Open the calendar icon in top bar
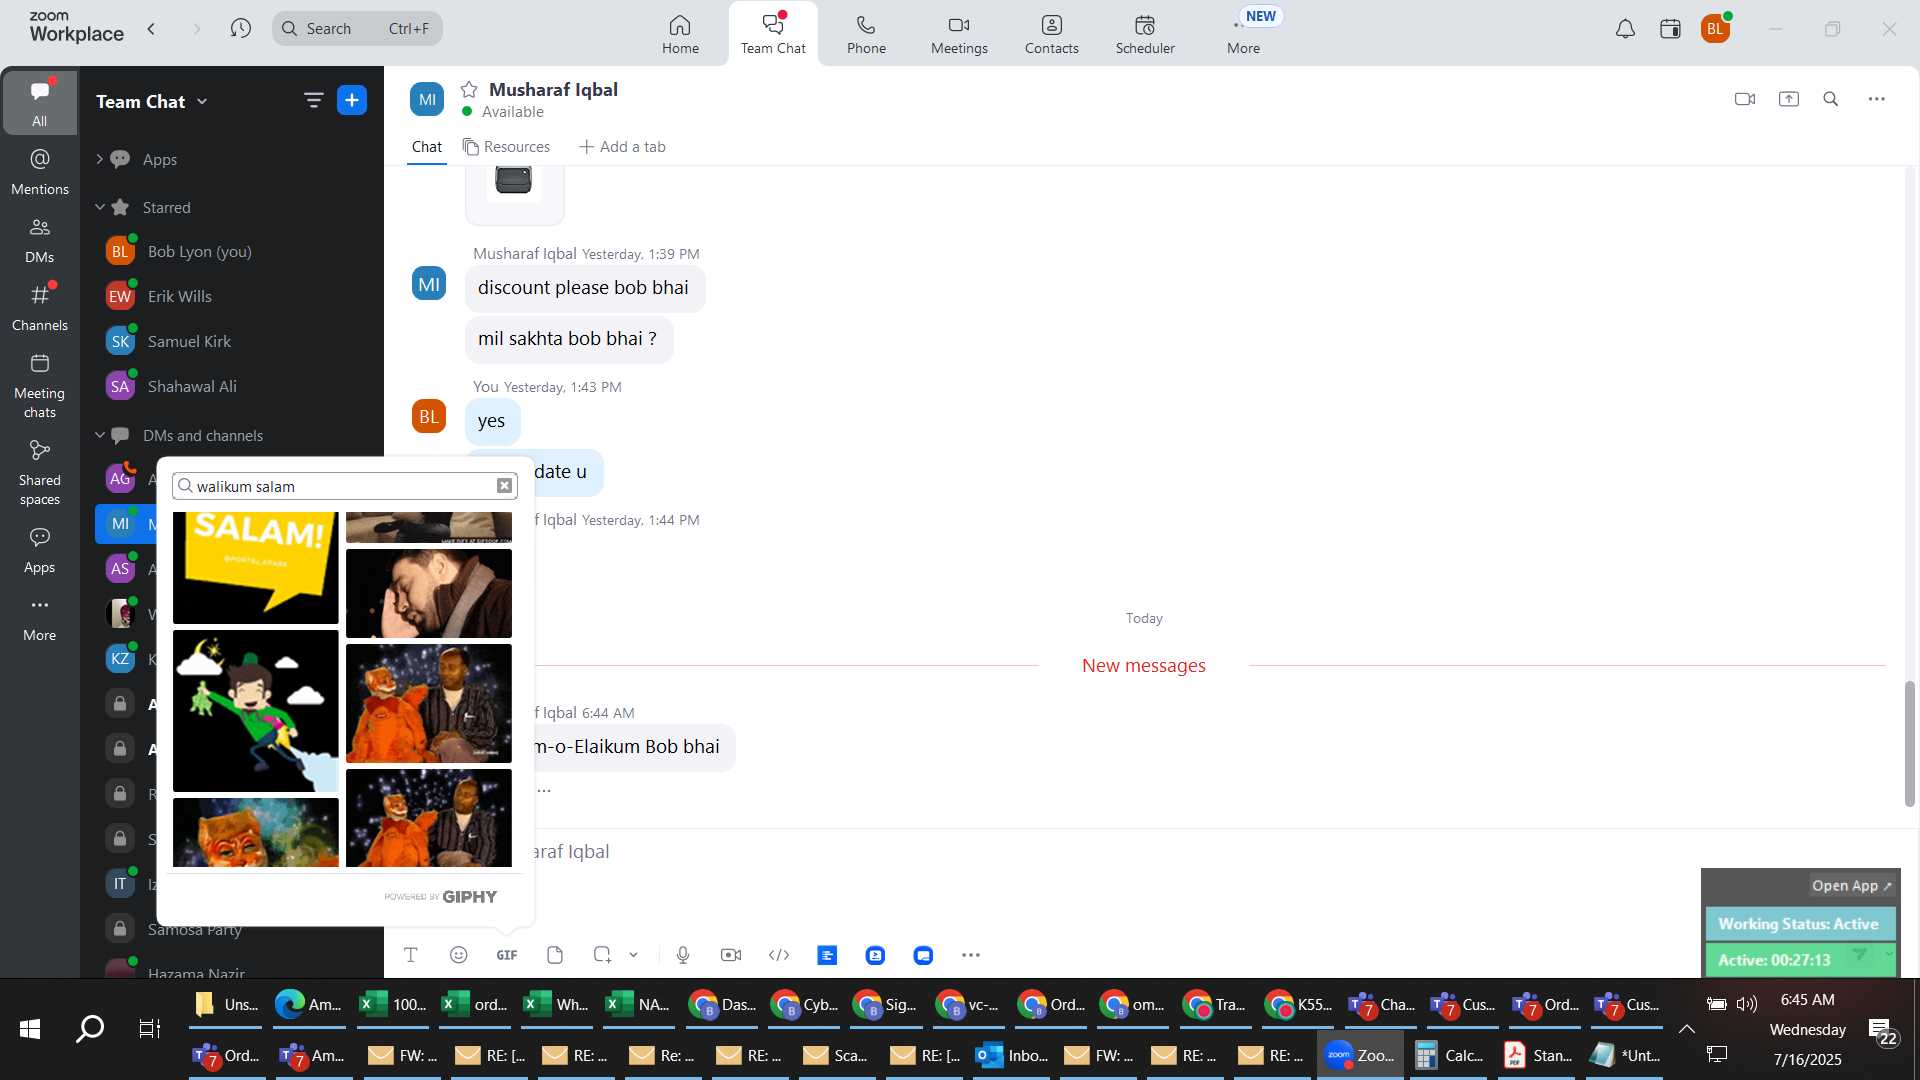This screenshot has width=1920, height=1080. point(1670,29)
